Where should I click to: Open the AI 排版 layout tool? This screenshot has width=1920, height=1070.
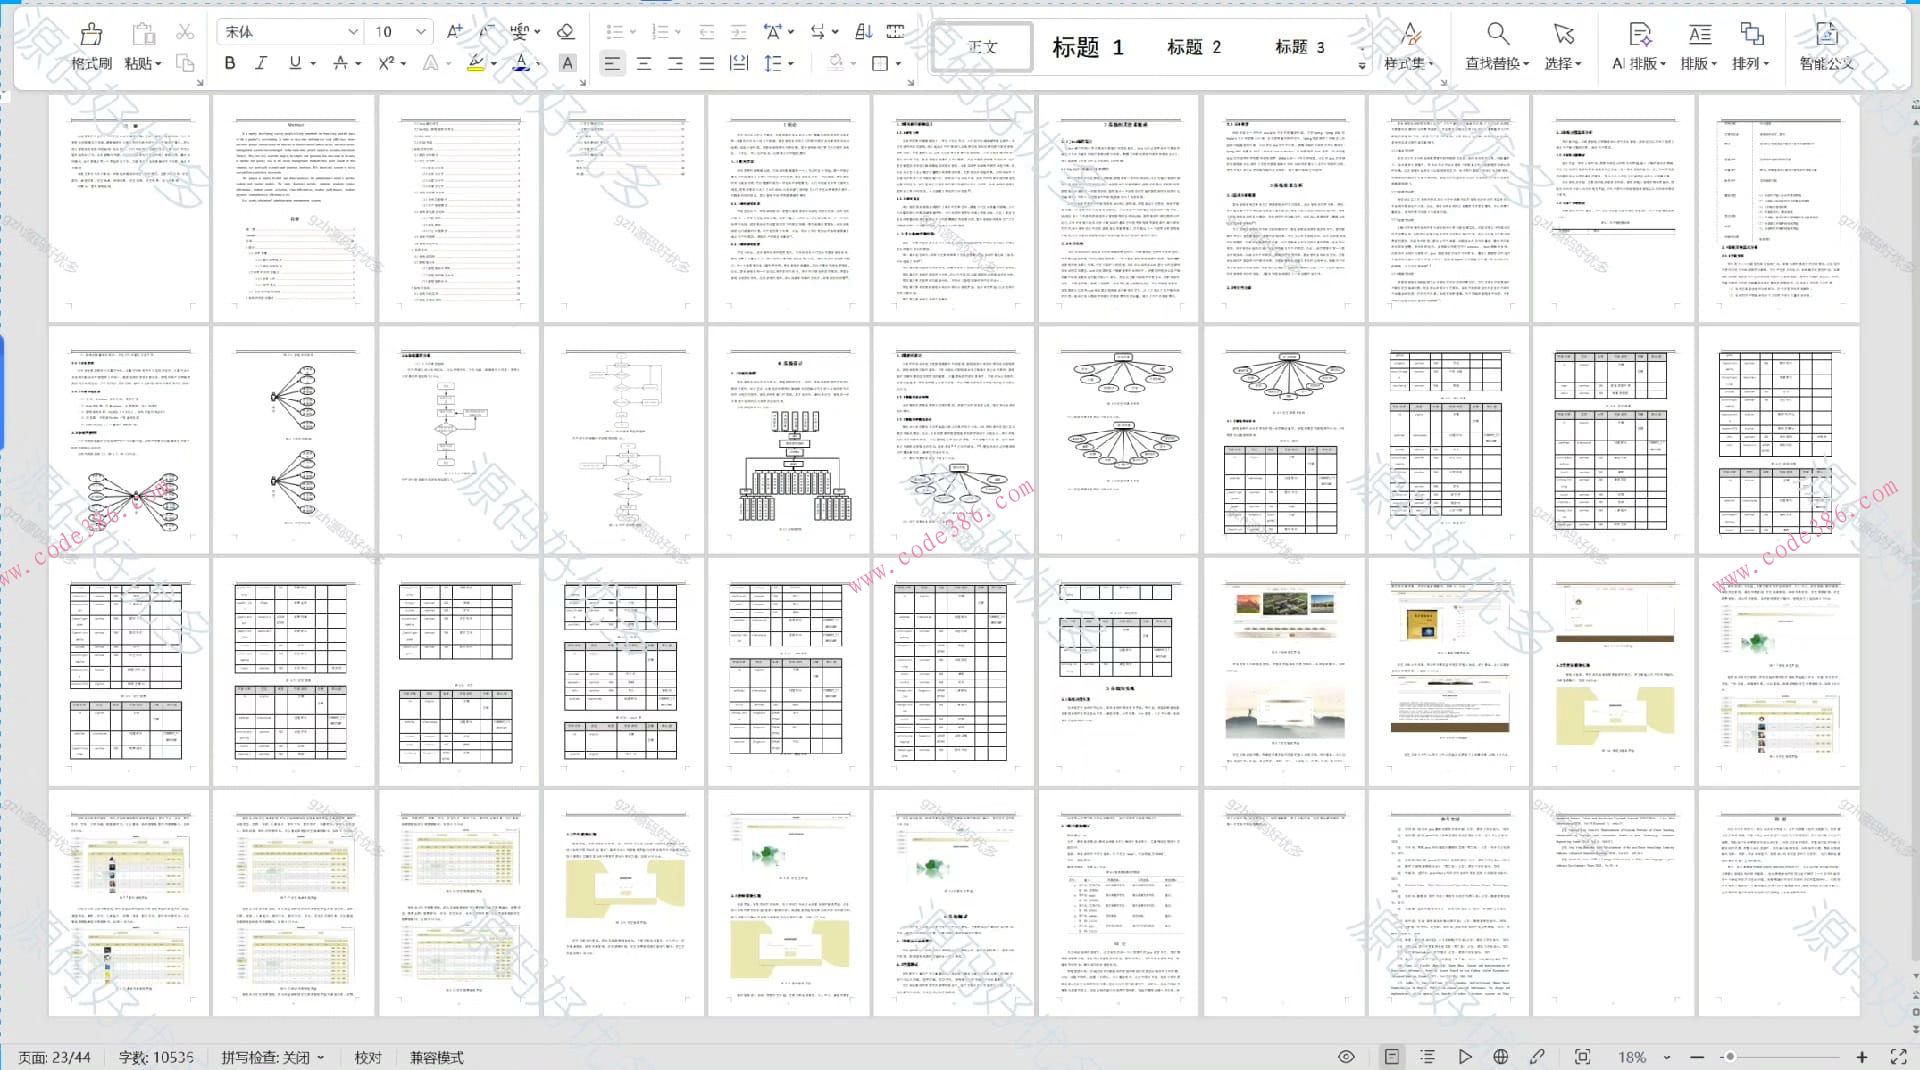(1638, 46)
